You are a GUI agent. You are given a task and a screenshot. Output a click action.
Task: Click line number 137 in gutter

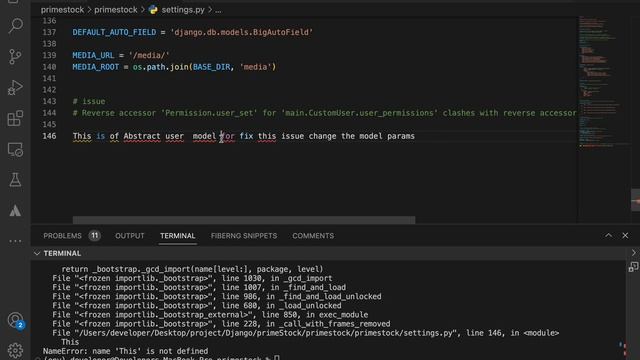pos(49,32)
